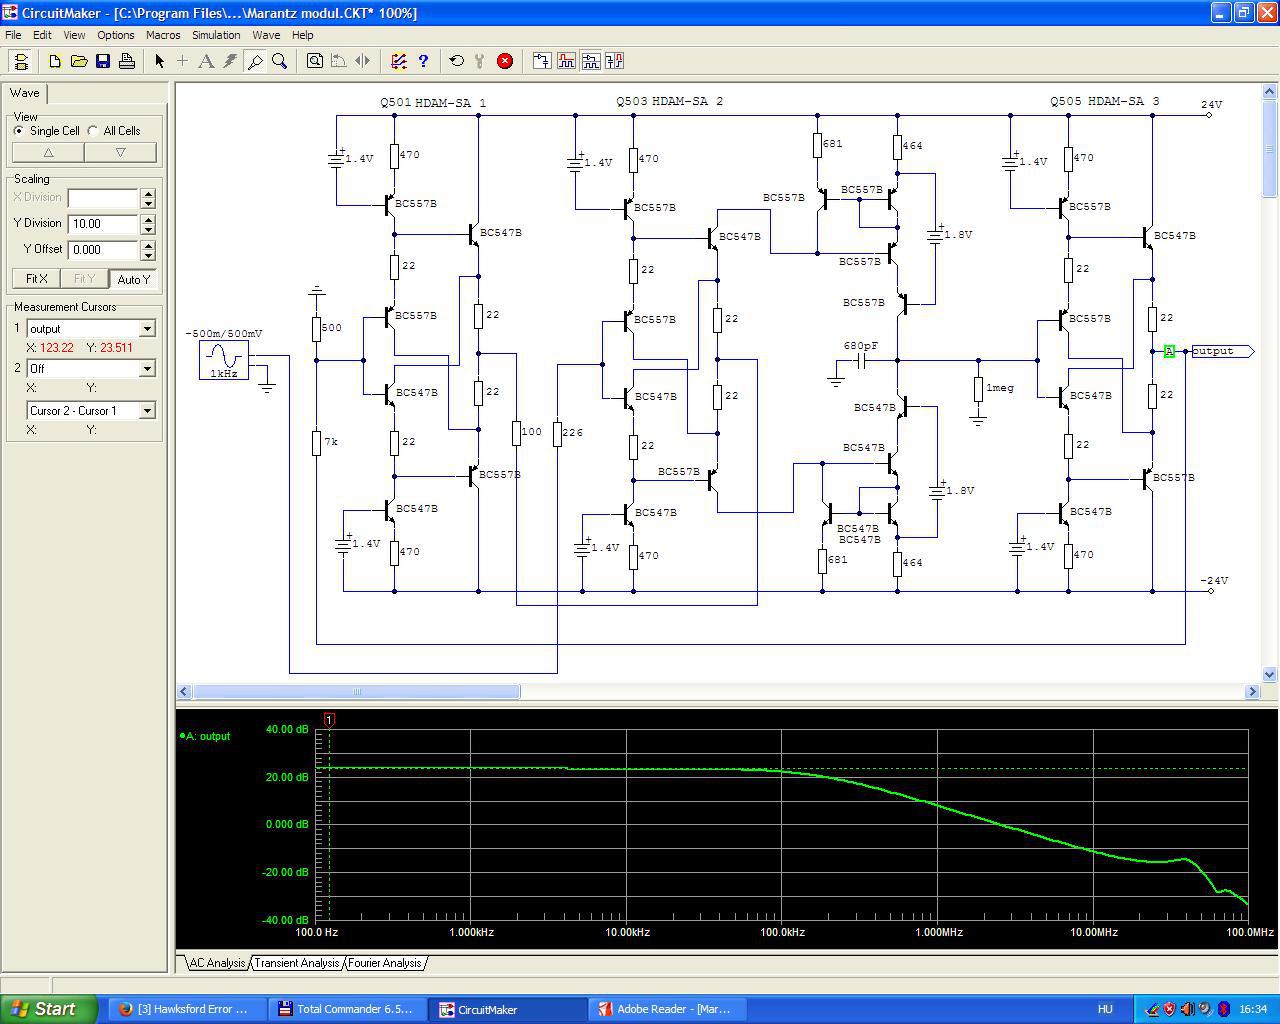1280x1024 pixels.
Task: Open the Simulation menu
Action: coord(216,35)
